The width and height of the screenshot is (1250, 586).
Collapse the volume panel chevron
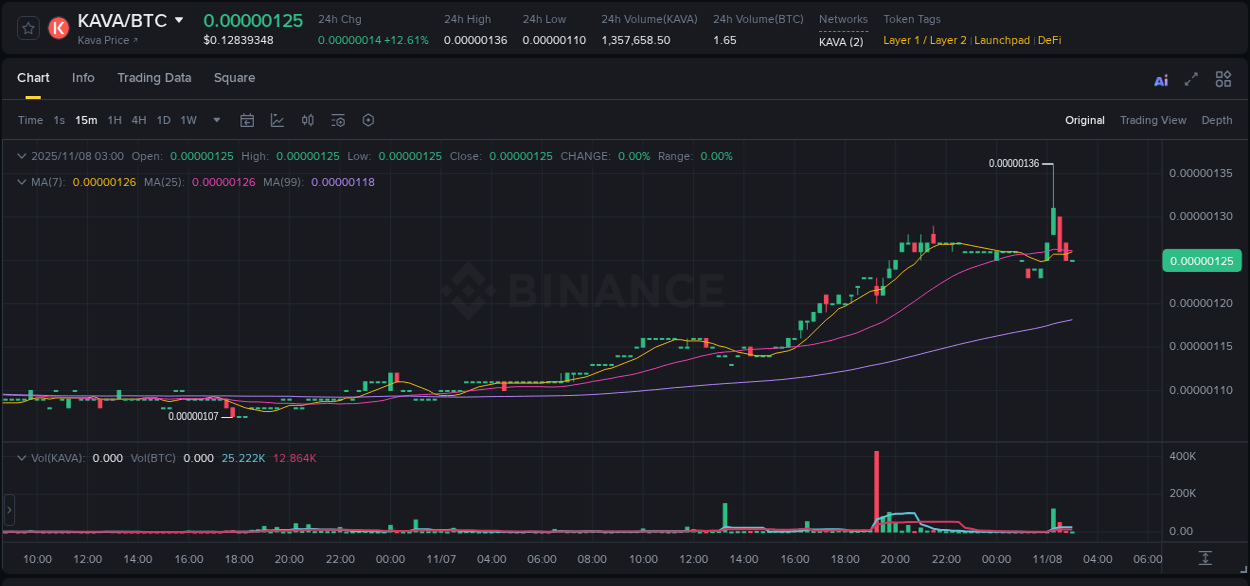click(x=20, y=458)
